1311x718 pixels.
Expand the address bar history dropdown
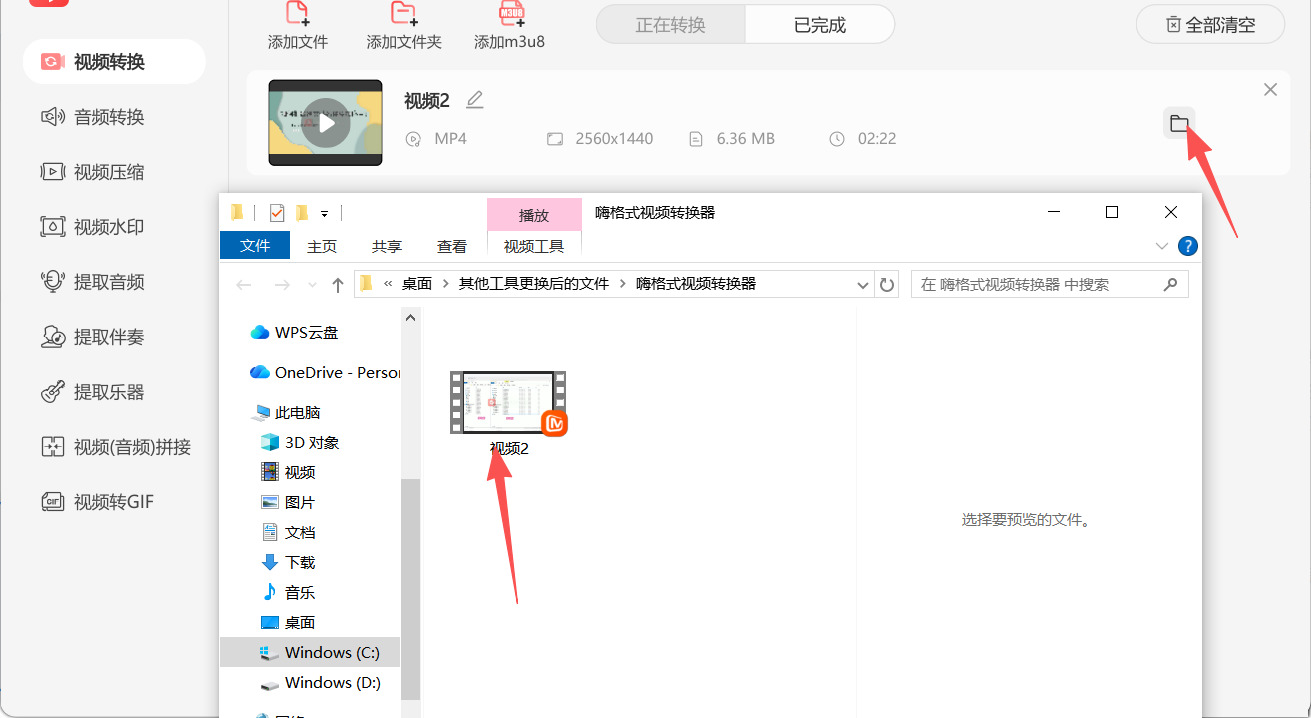pyautogui.click(x=863, y=285)
